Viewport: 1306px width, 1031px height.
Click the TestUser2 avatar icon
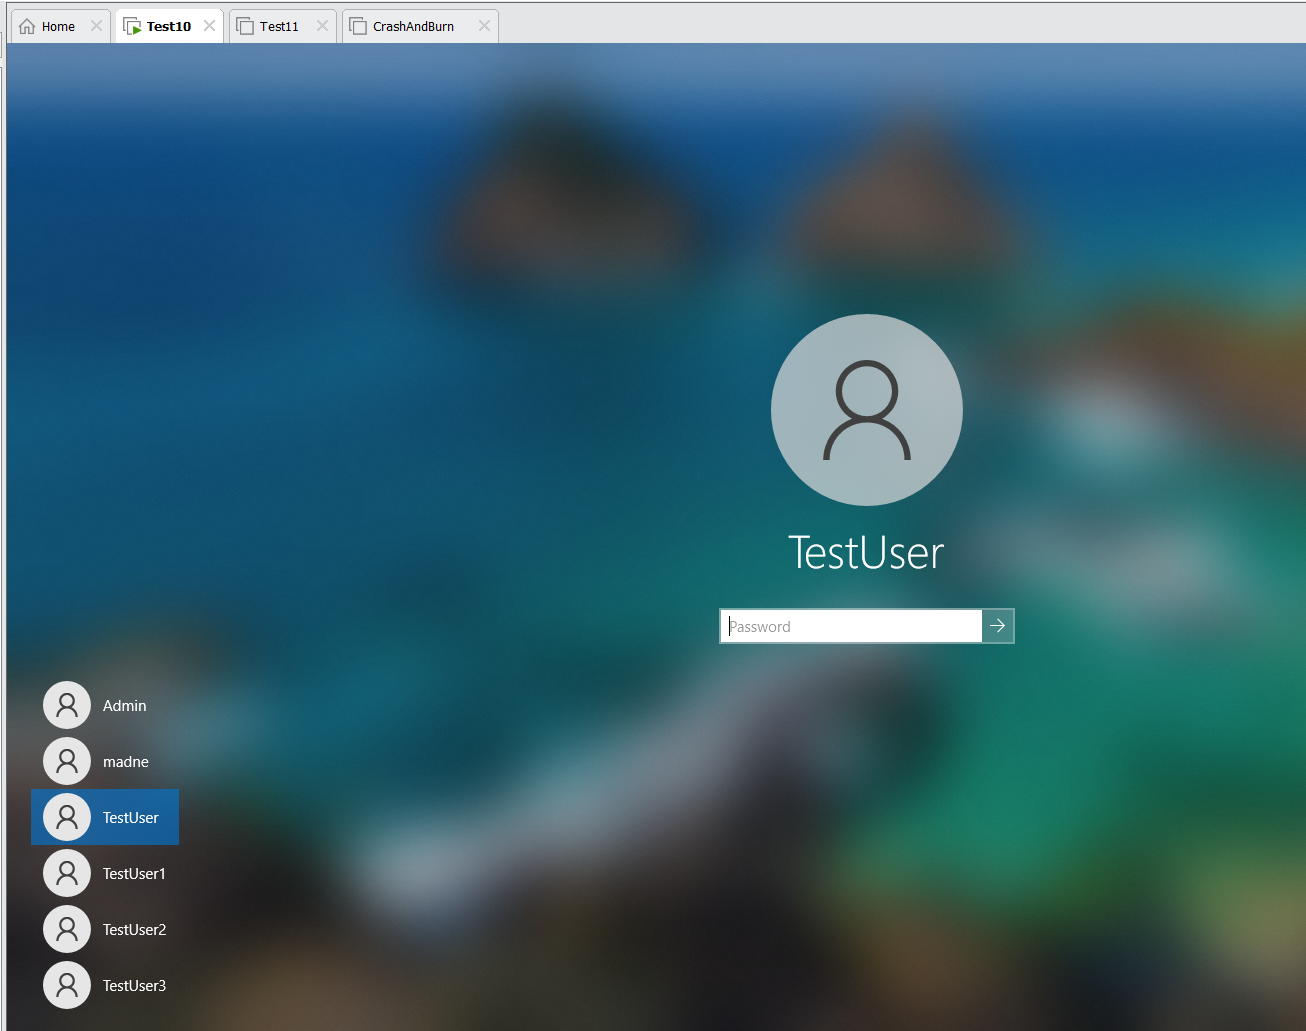coord(67,929)
